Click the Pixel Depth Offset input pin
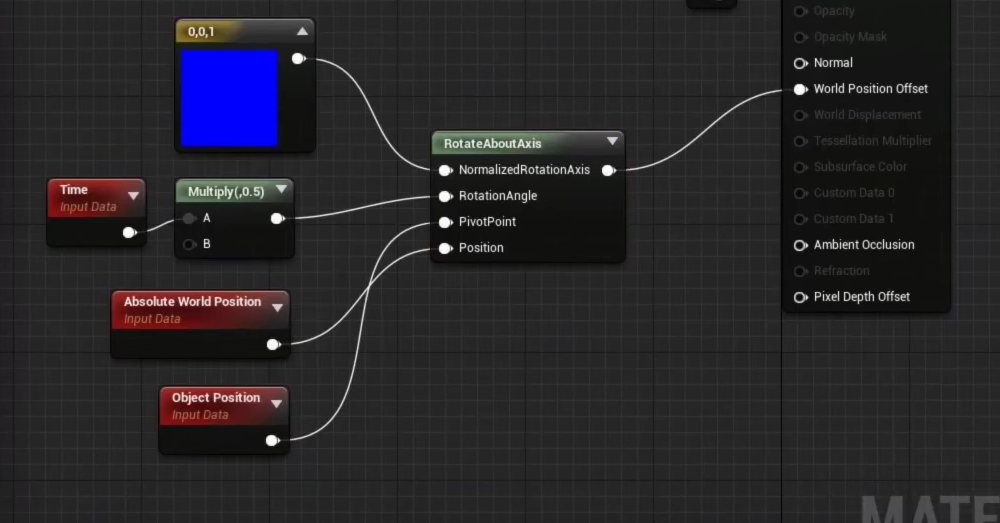The height and width of the screenshot is (523, 1000). 800,297
